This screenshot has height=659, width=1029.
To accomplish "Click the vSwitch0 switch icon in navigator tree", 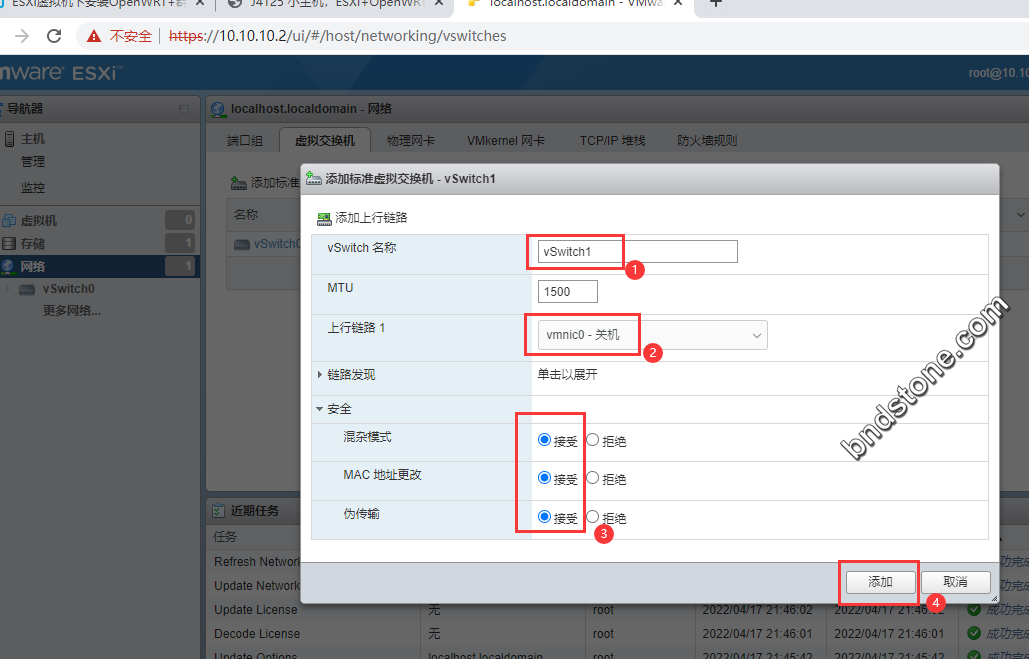I will point(27,289).
